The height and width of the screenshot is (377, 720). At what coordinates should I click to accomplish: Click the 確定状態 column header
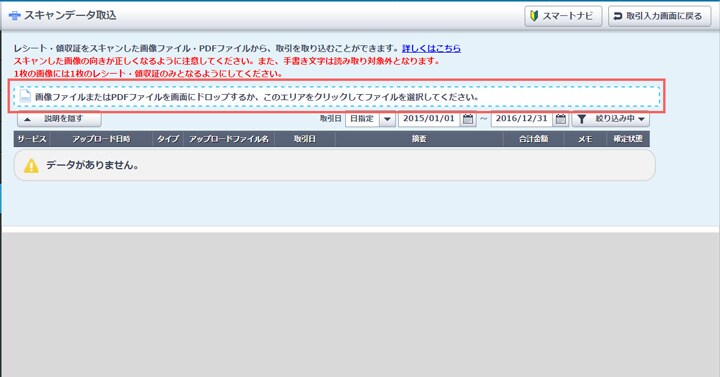click(628, 139)
